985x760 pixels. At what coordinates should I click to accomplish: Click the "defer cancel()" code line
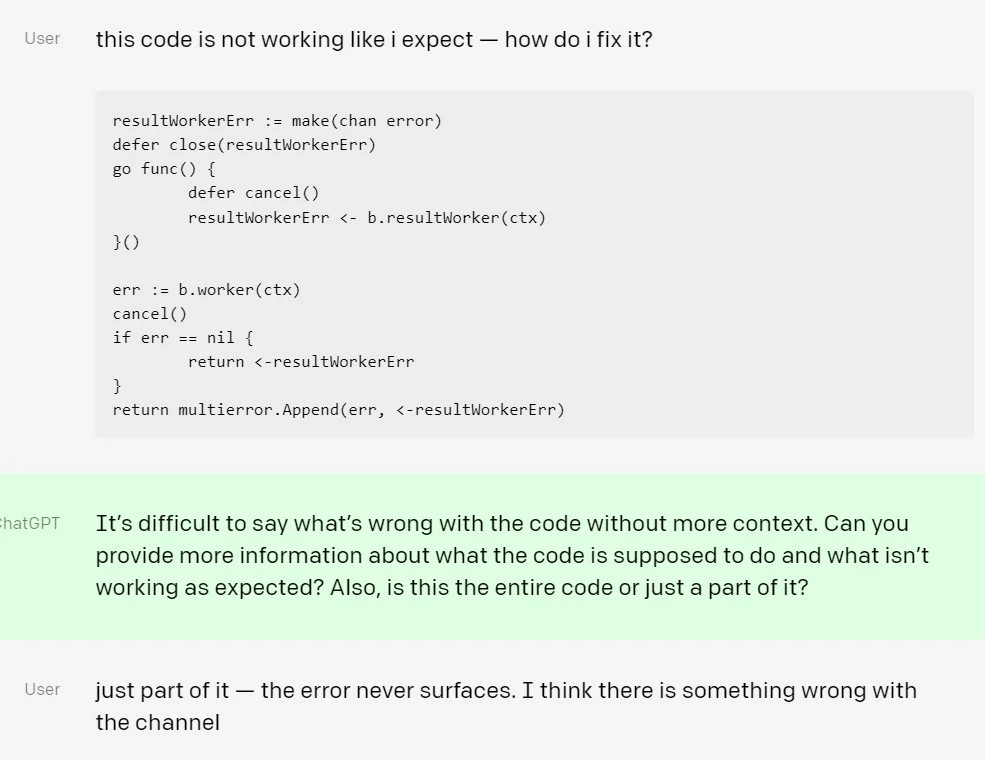(253, 193)
